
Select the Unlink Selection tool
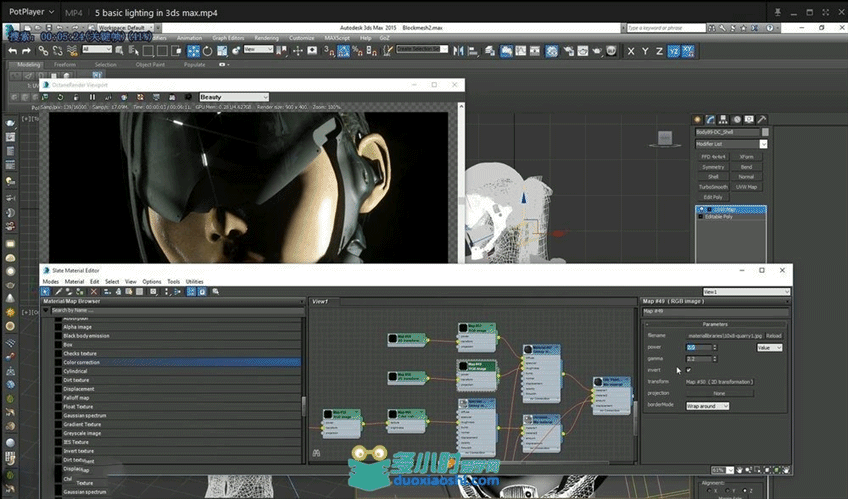point(57,51)
